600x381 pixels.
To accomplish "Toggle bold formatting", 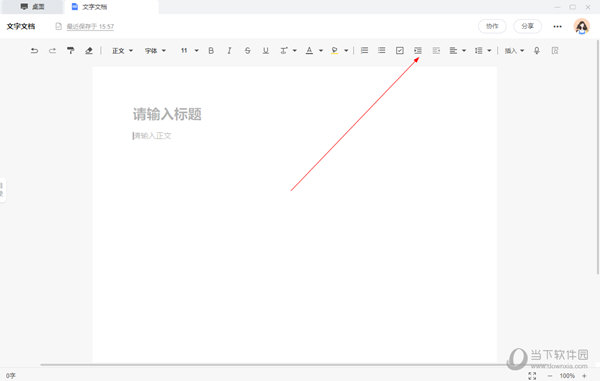I will point(211,50).
